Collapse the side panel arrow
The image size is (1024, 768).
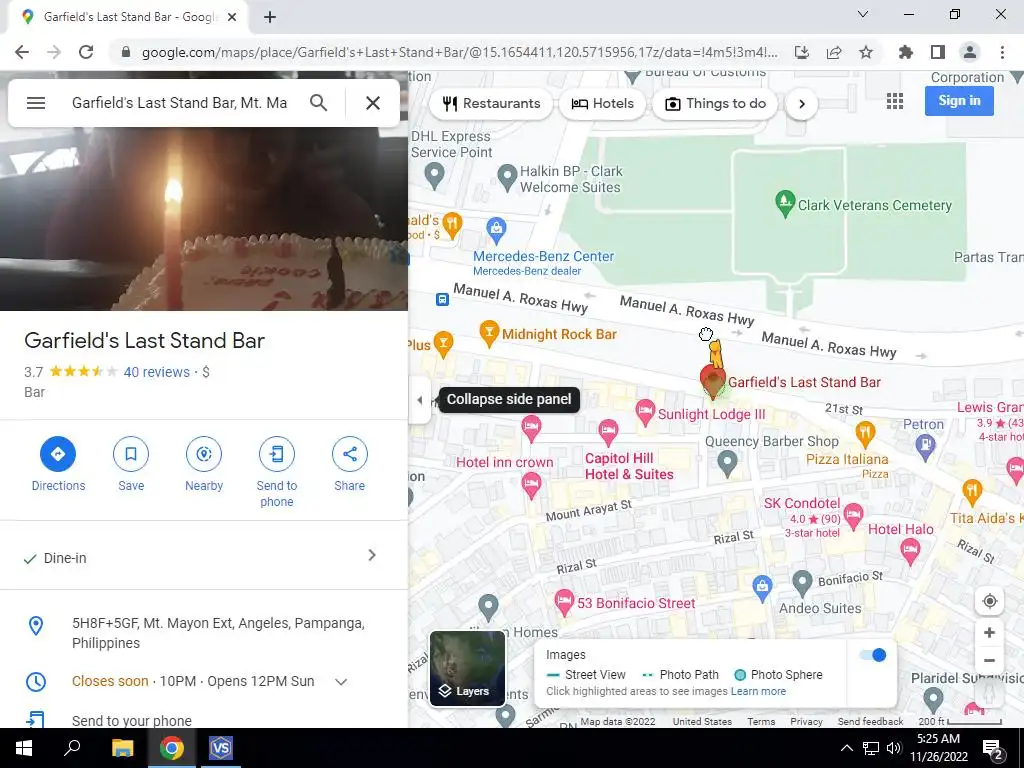pos(419,400)
